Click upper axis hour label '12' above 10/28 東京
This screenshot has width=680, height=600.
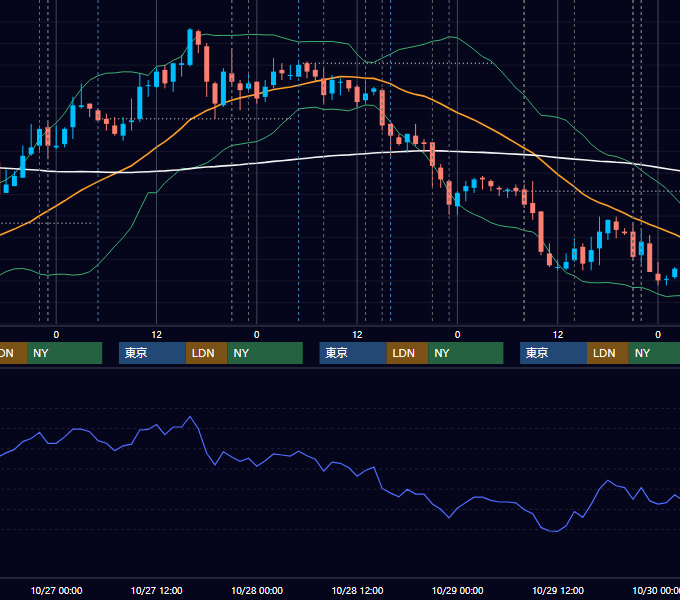(357, 335)
